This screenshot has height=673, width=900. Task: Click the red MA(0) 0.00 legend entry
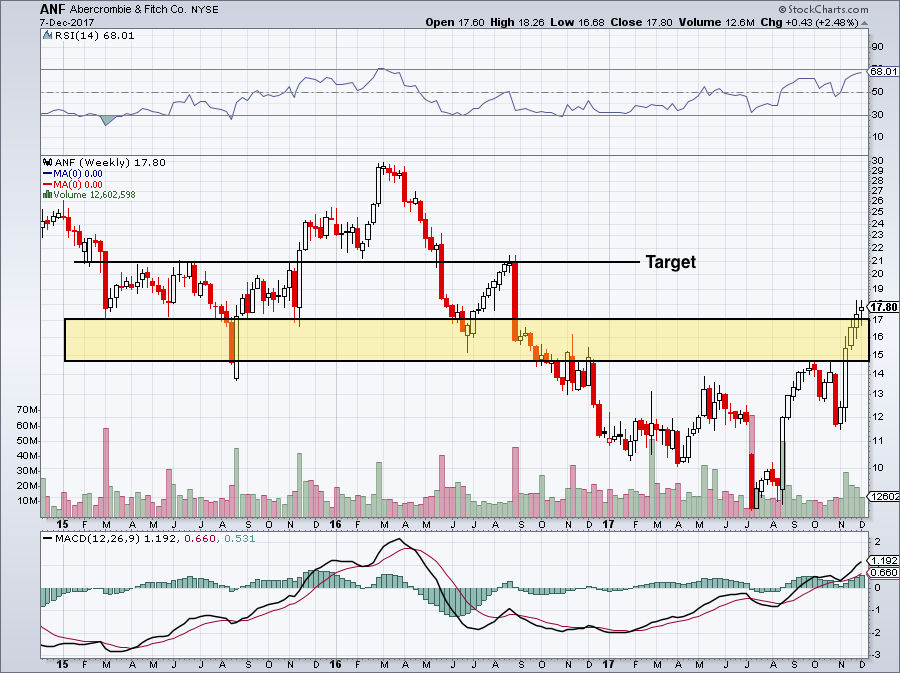coord(73,185)
